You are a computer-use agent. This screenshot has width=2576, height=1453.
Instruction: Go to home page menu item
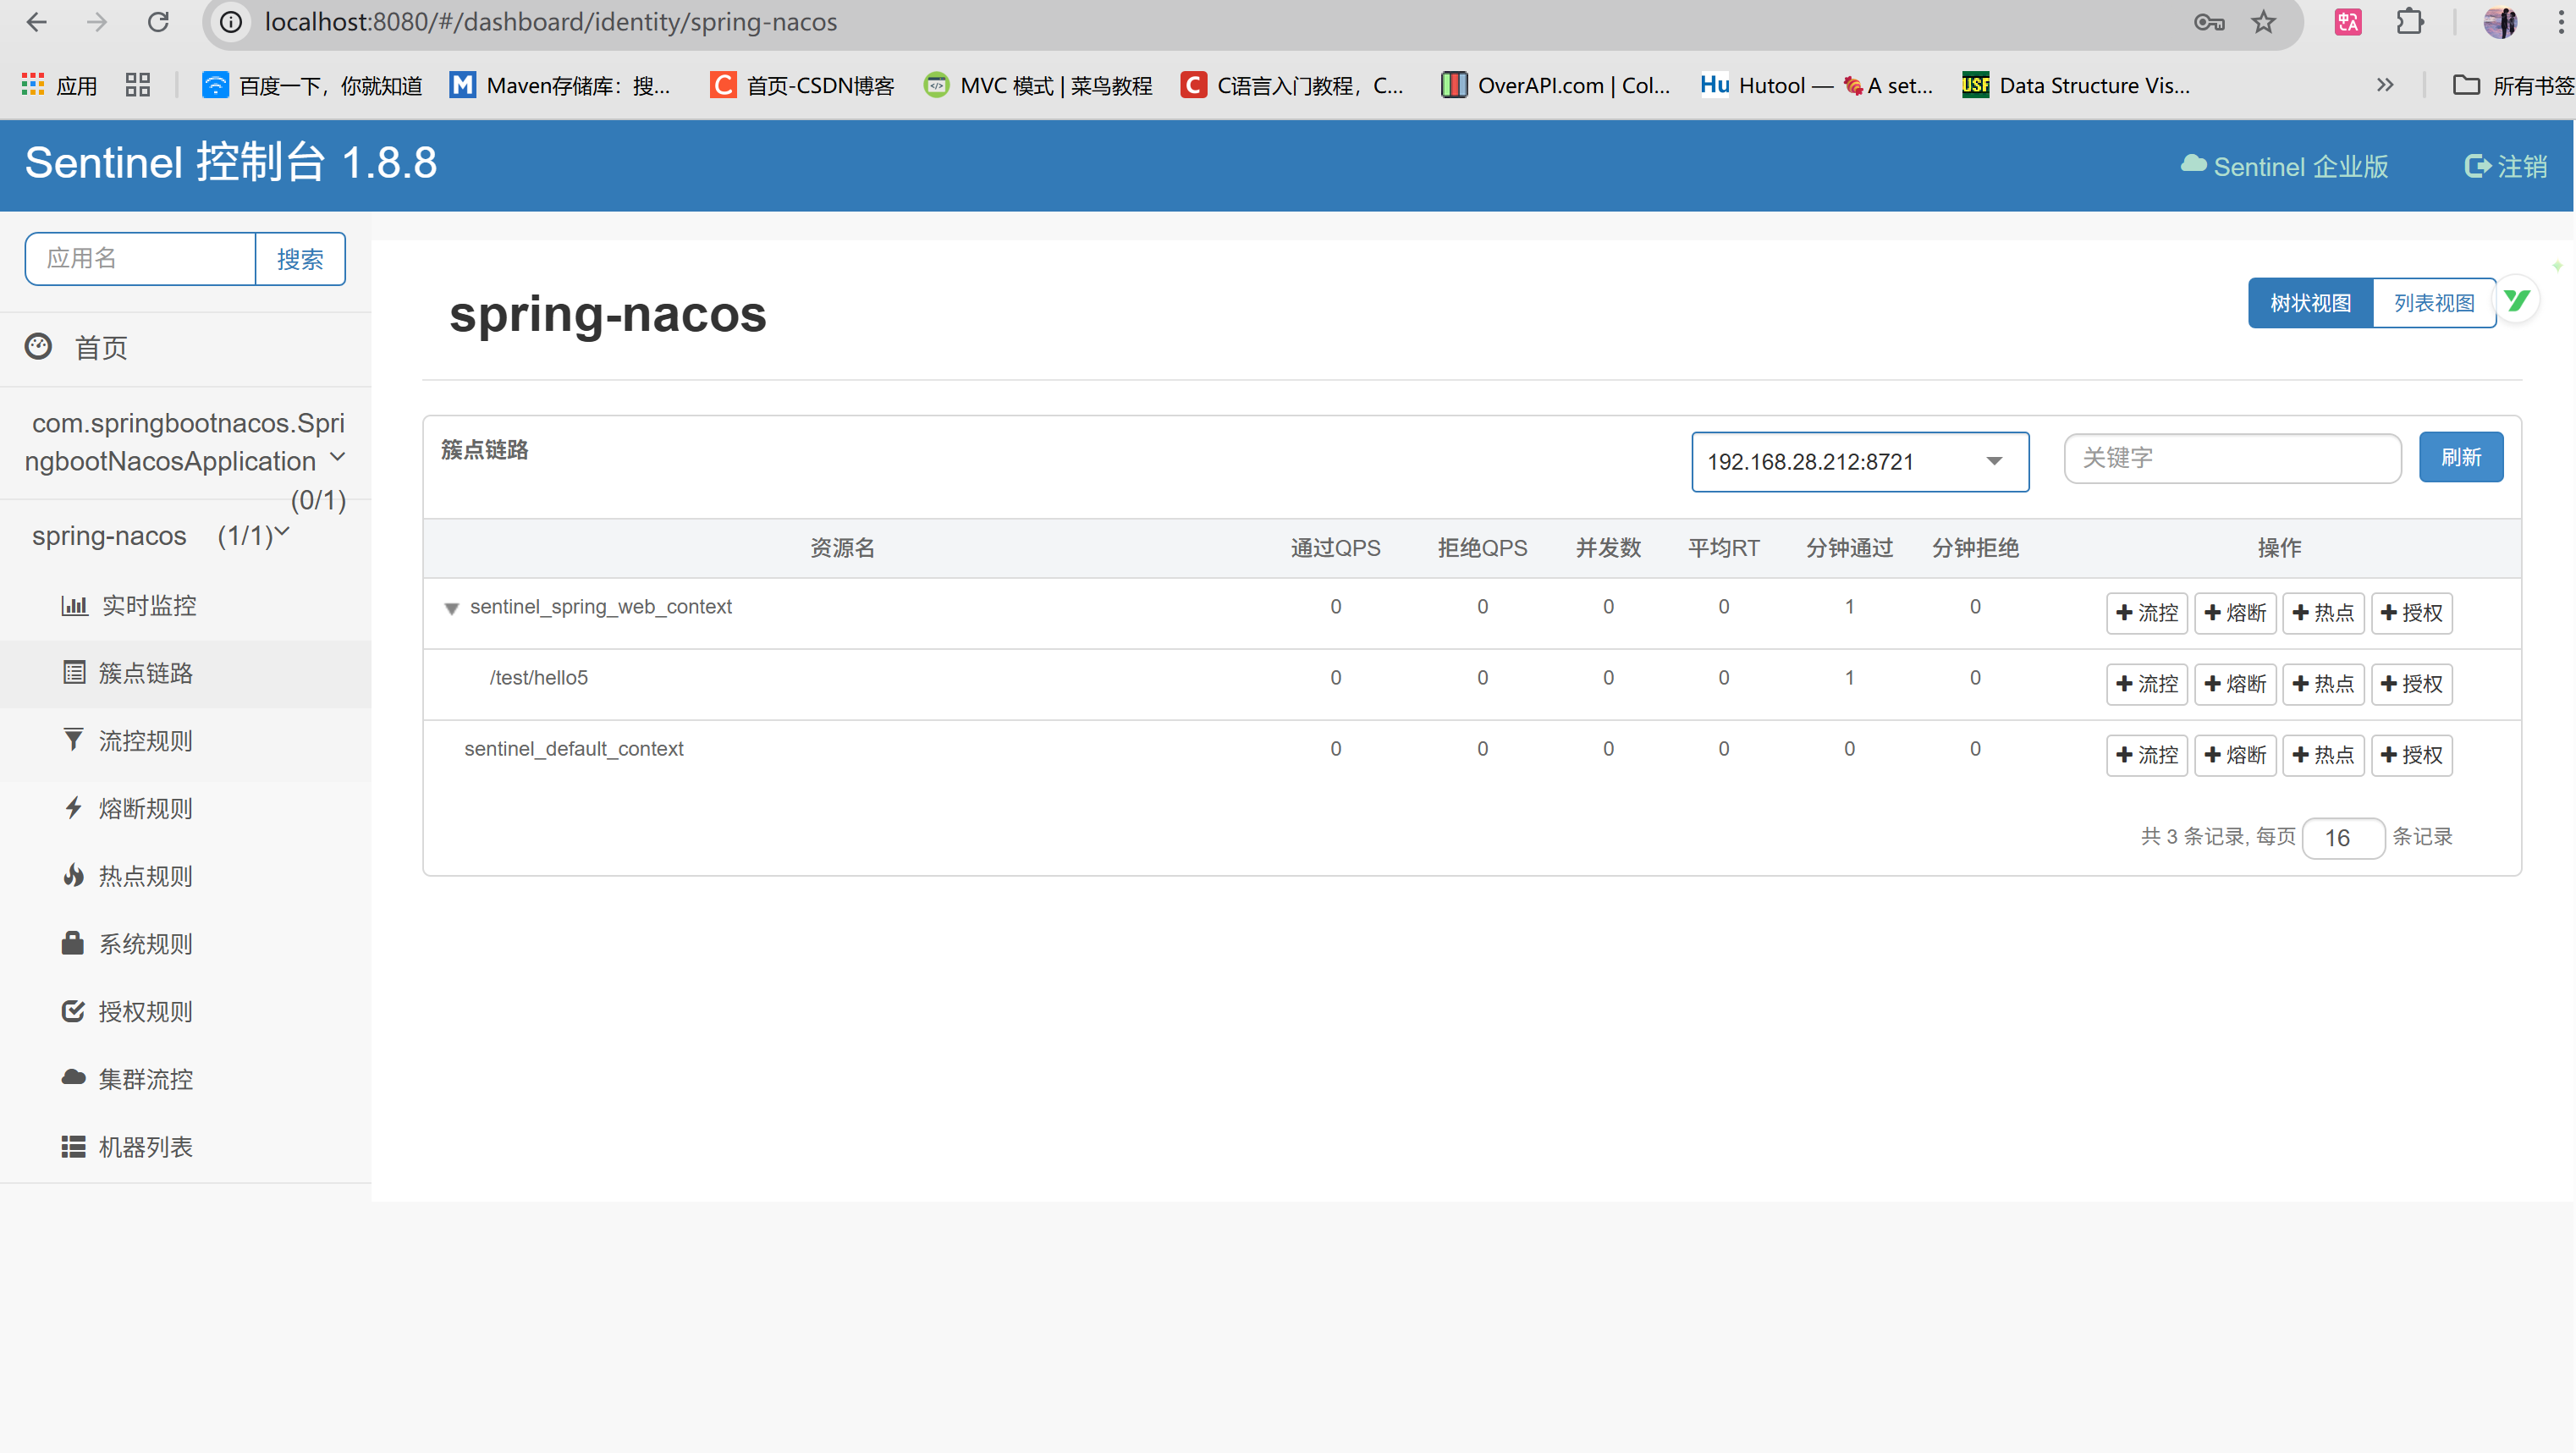[100, 347]
